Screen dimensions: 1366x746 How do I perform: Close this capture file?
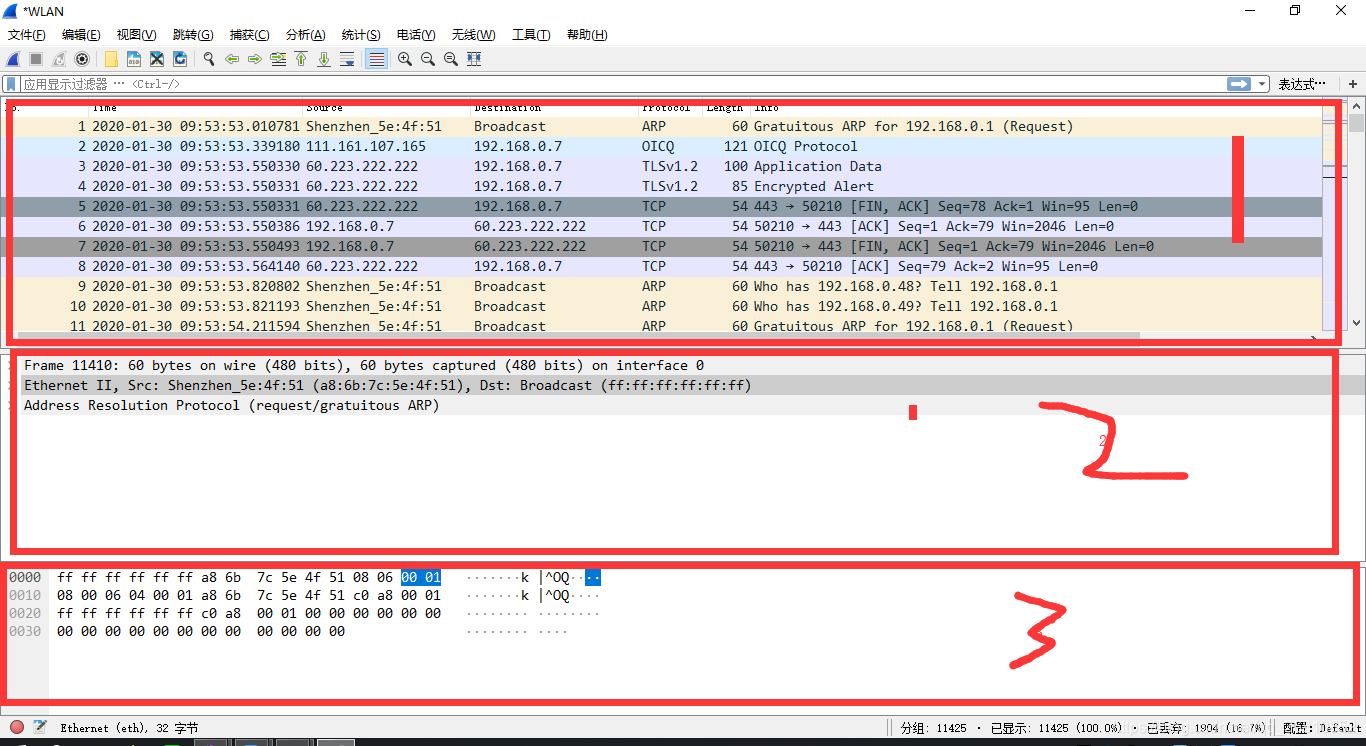point(157,59)
